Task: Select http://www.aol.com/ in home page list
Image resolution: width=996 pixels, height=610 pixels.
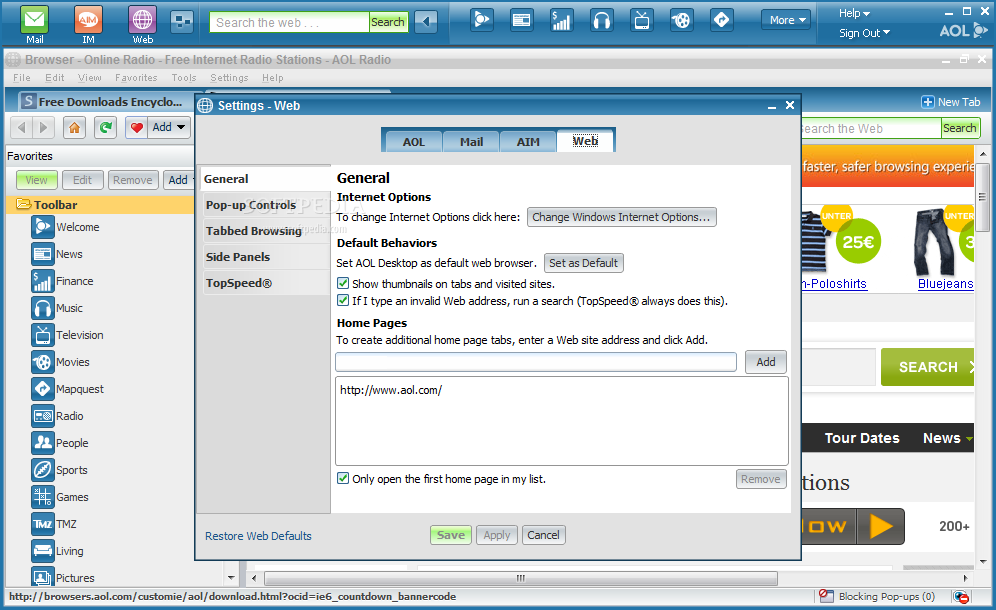Action: 391,390
